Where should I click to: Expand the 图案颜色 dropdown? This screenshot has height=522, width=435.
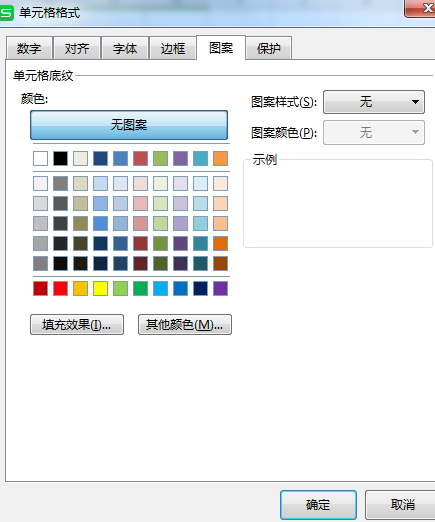tap(374, 133)
